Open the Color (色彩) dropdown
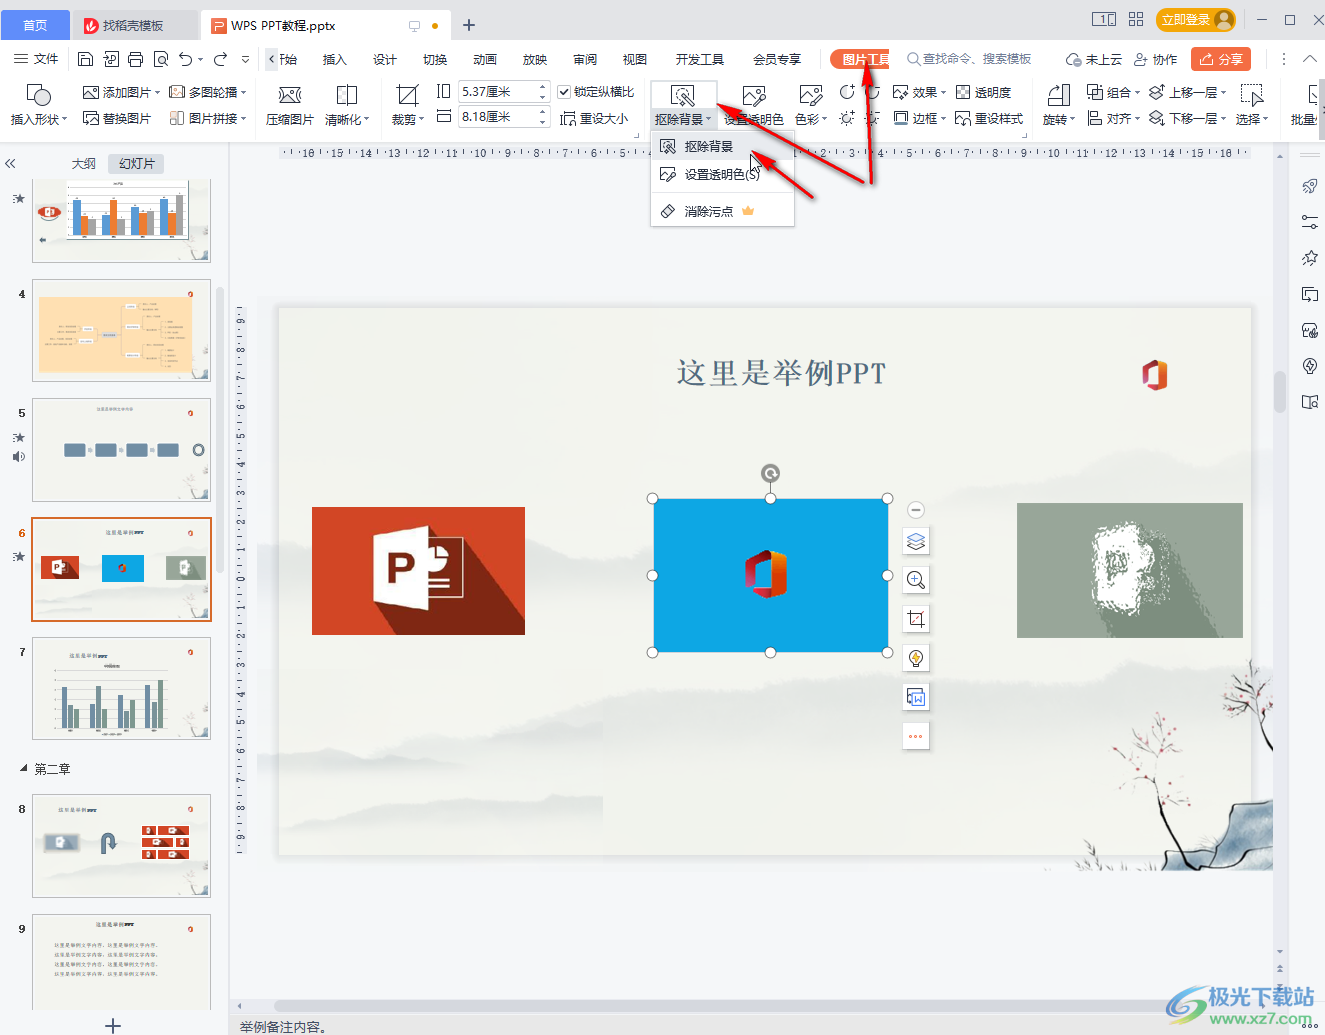This screenshot has width=1325, height=1035. 811,119
